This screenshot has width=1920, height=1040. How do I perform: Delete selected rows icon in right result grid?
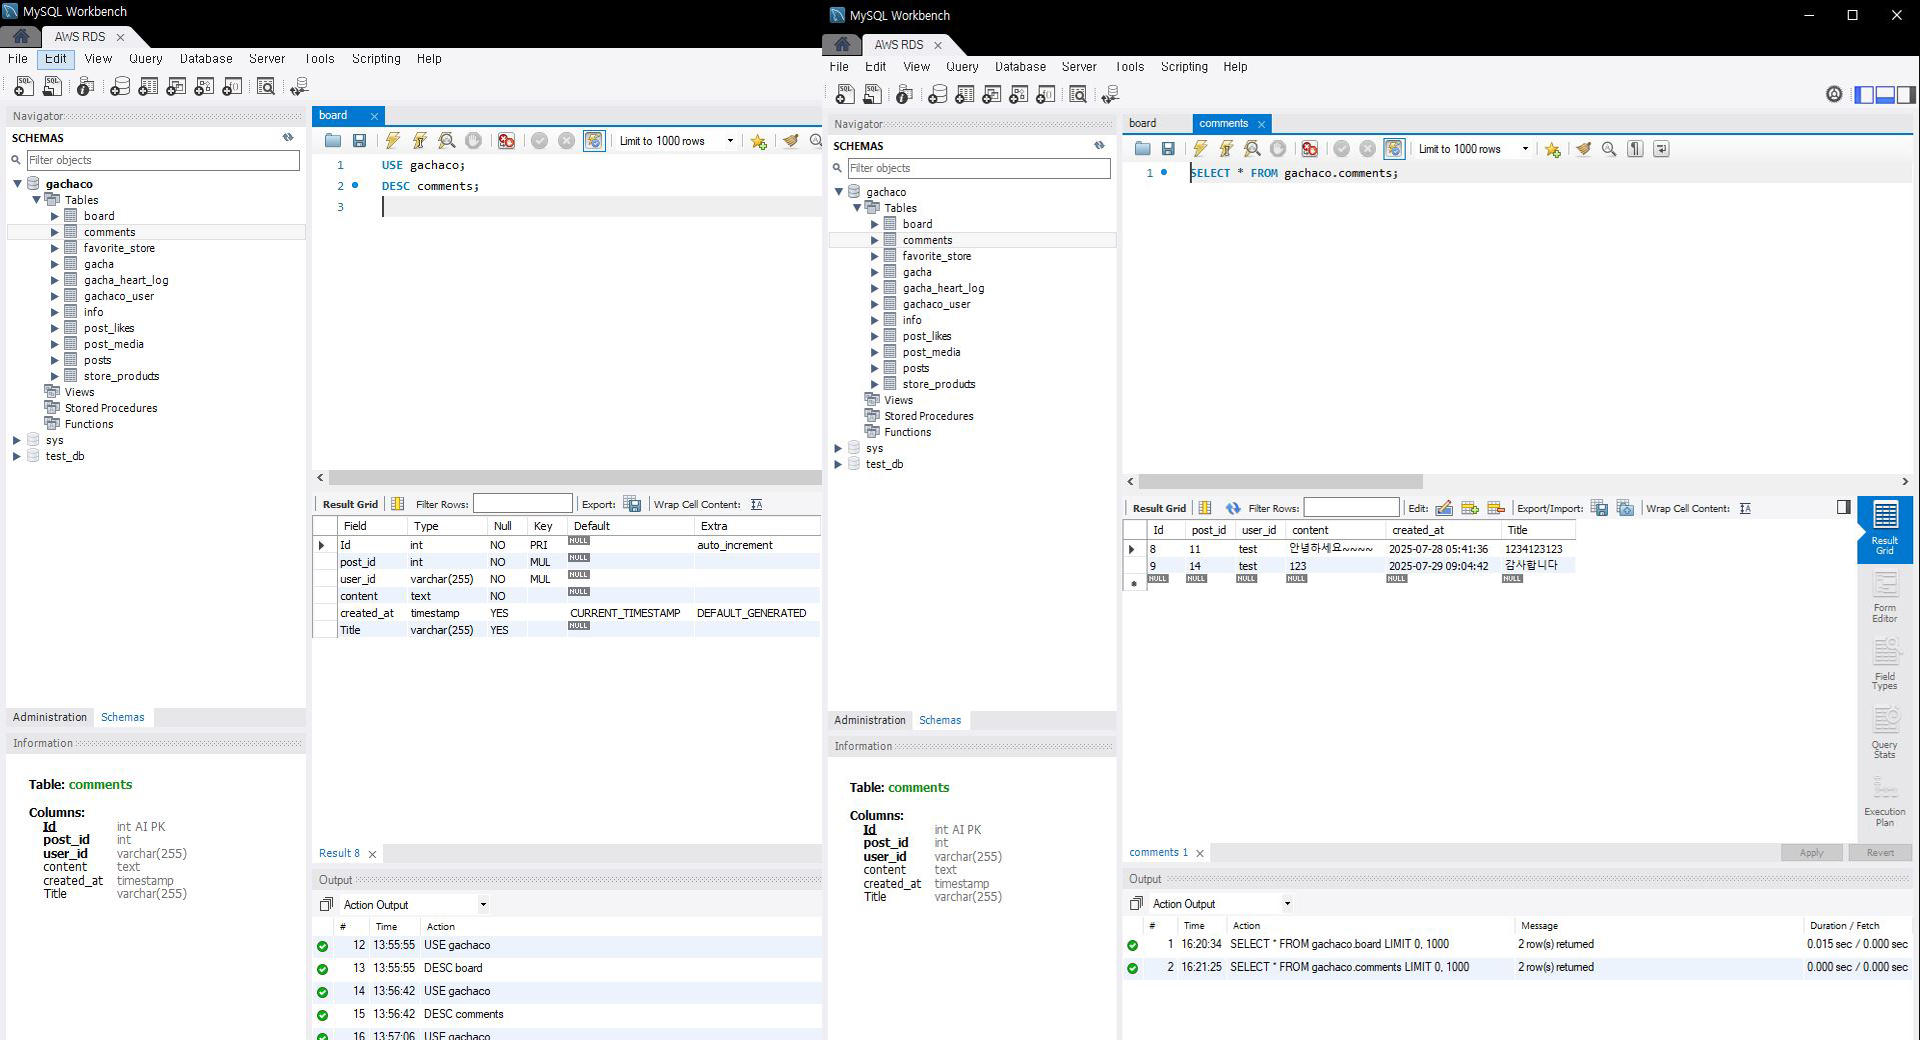click(1496, 508)
